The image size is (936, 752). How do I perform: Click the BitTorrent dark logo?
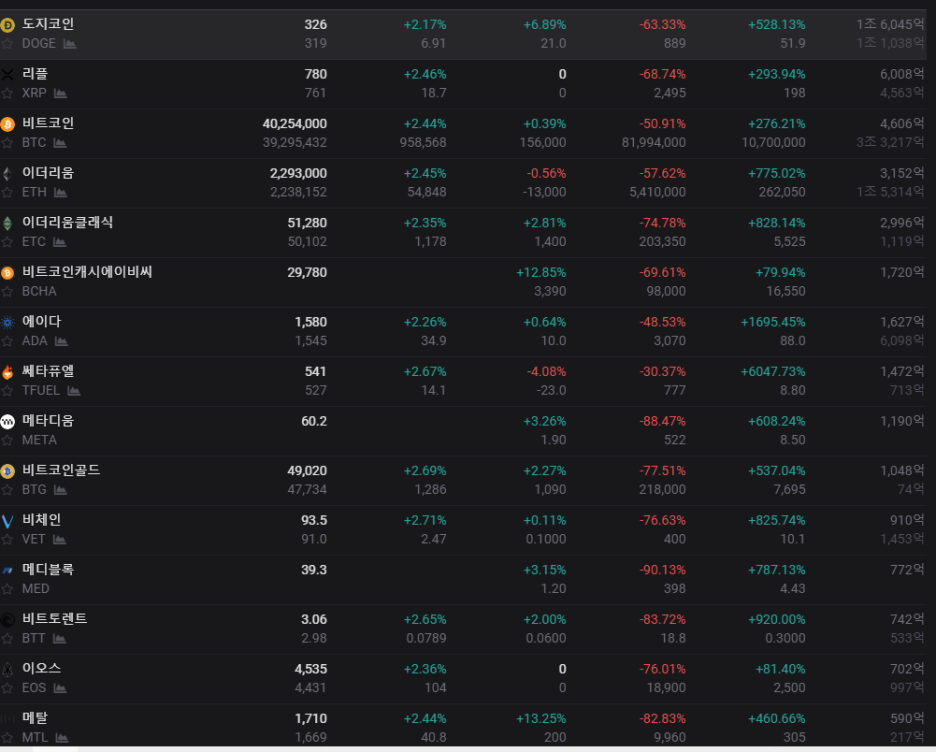pyautogui.click(x=7, y=621)
